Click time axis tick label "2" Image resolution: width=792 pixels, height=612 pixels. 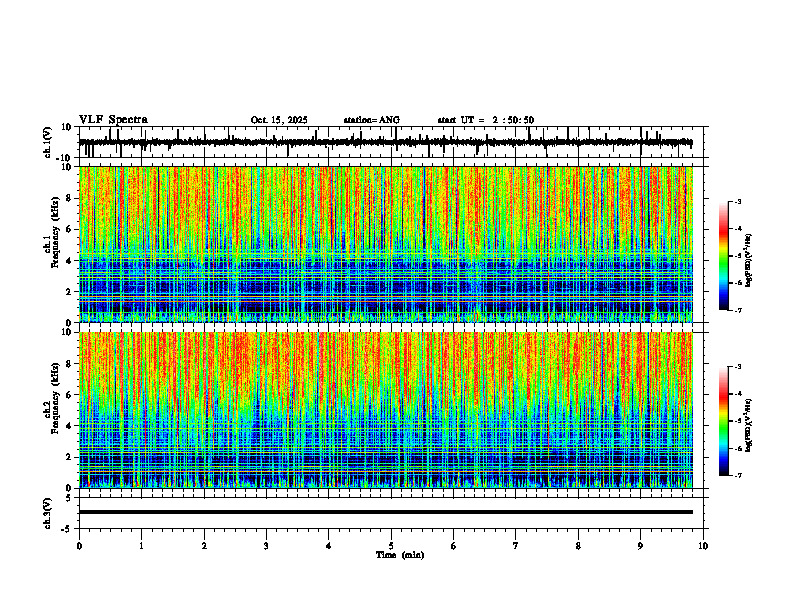click(204, 546)
